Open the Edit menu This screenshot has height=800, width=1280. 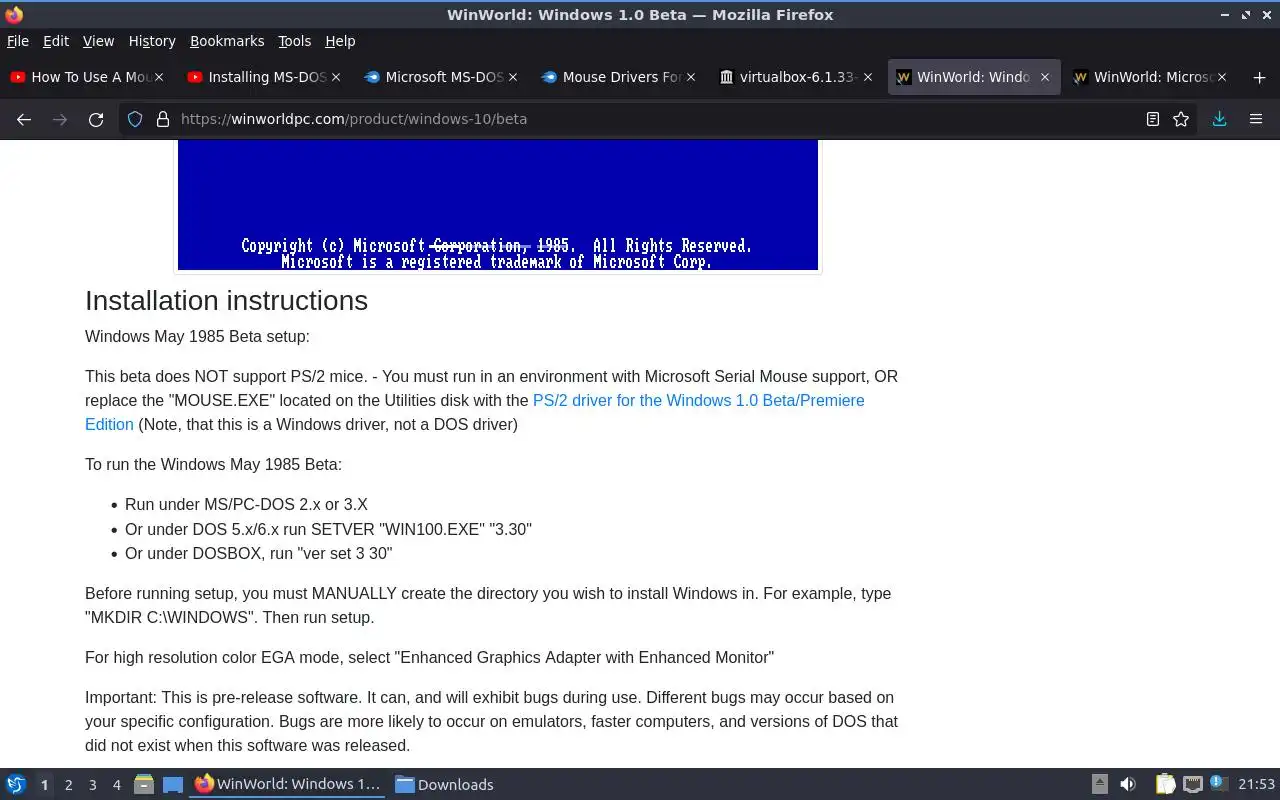[x=56, y=41]
